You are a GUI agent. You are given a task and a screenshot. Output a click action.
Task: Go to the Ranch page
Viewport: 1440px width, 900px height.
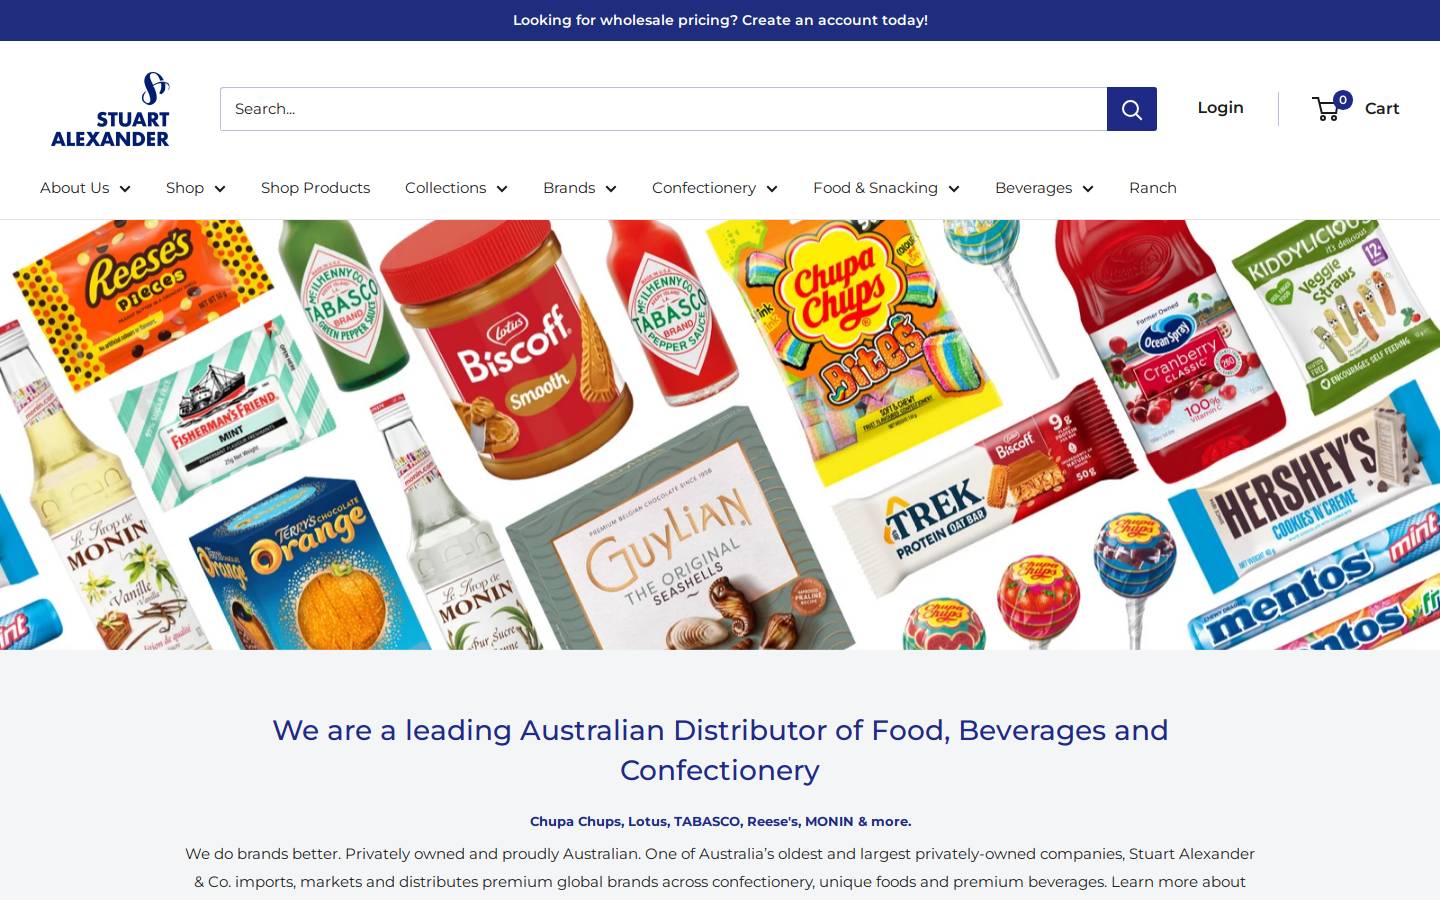(x=1152, y=188)
